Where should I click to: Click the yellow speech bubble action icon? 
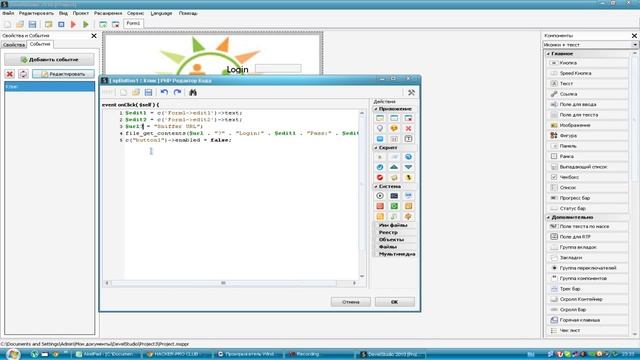[394, 128]
